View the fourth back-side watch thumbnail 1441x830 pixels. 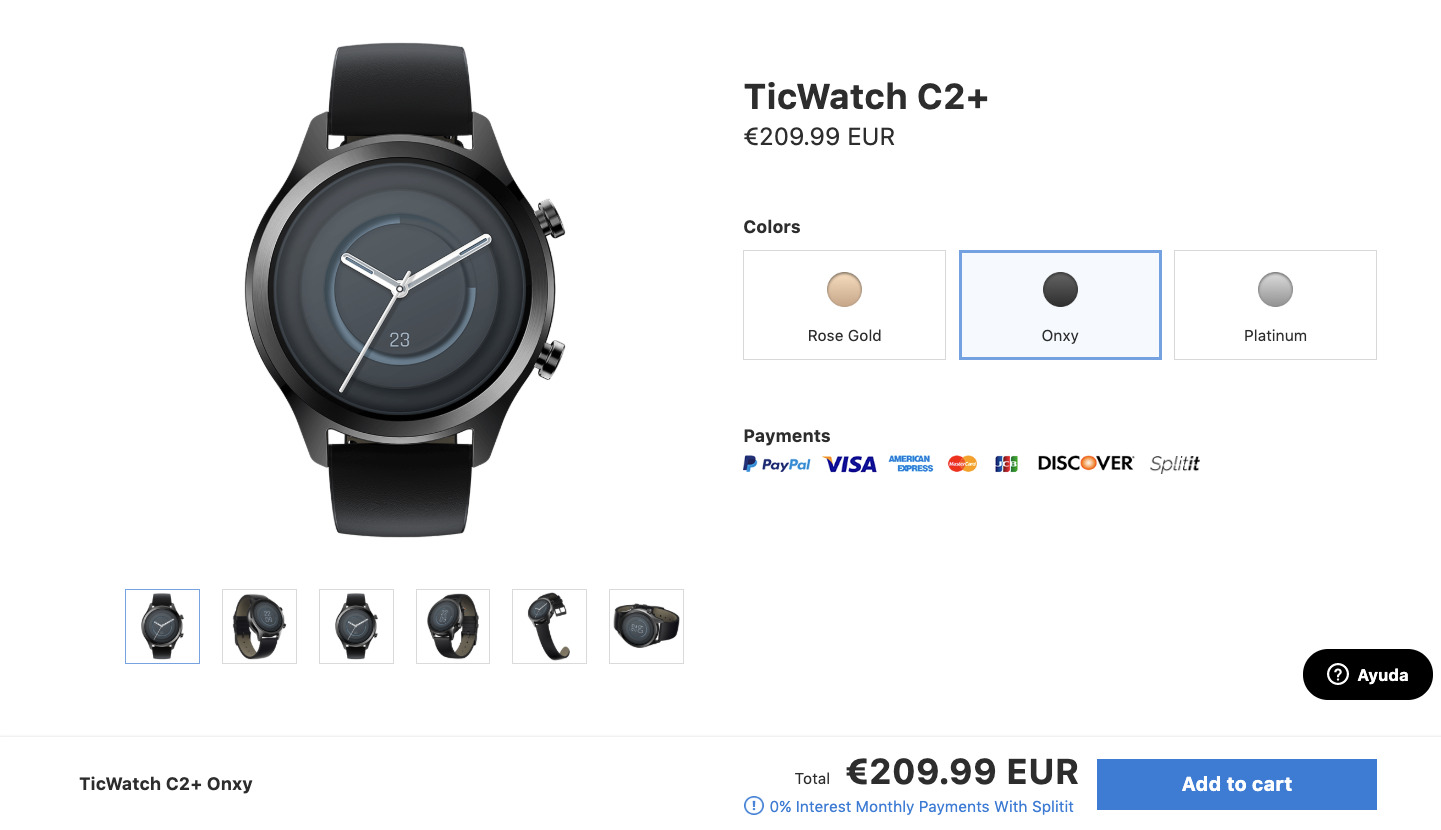453,626
